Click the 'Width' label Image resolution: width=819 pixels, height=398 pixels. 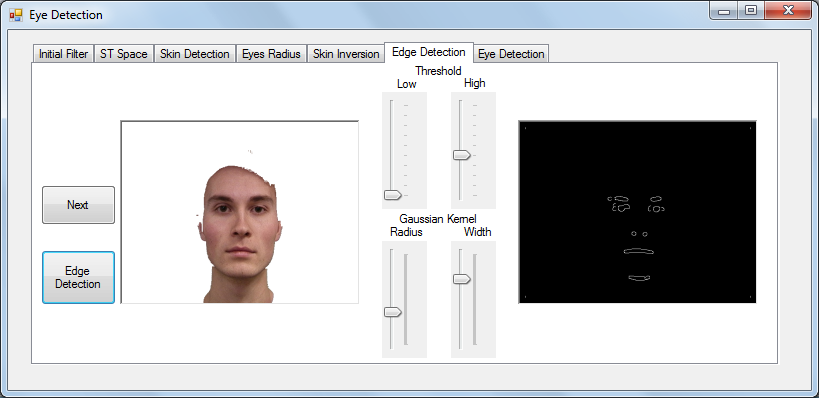tap(477, 232)
